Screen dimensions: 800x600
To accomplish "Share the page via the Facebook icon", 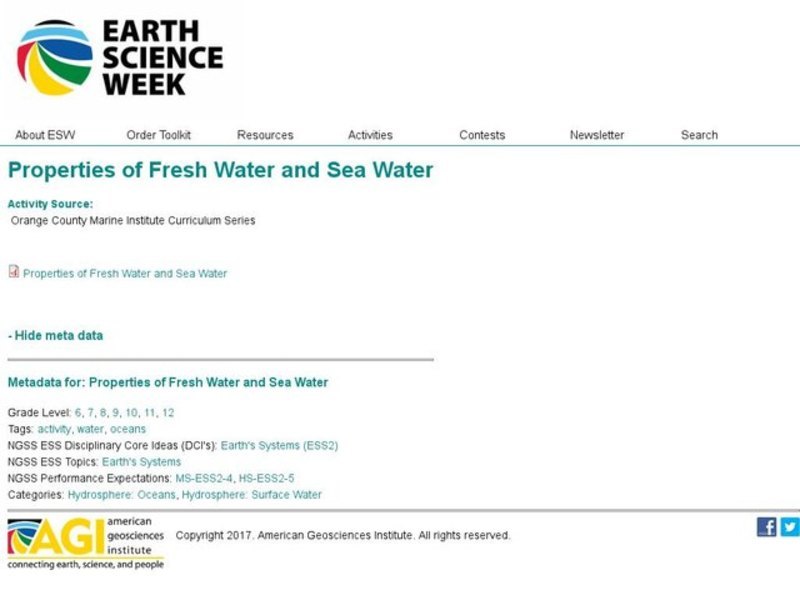I will [765, 527].
